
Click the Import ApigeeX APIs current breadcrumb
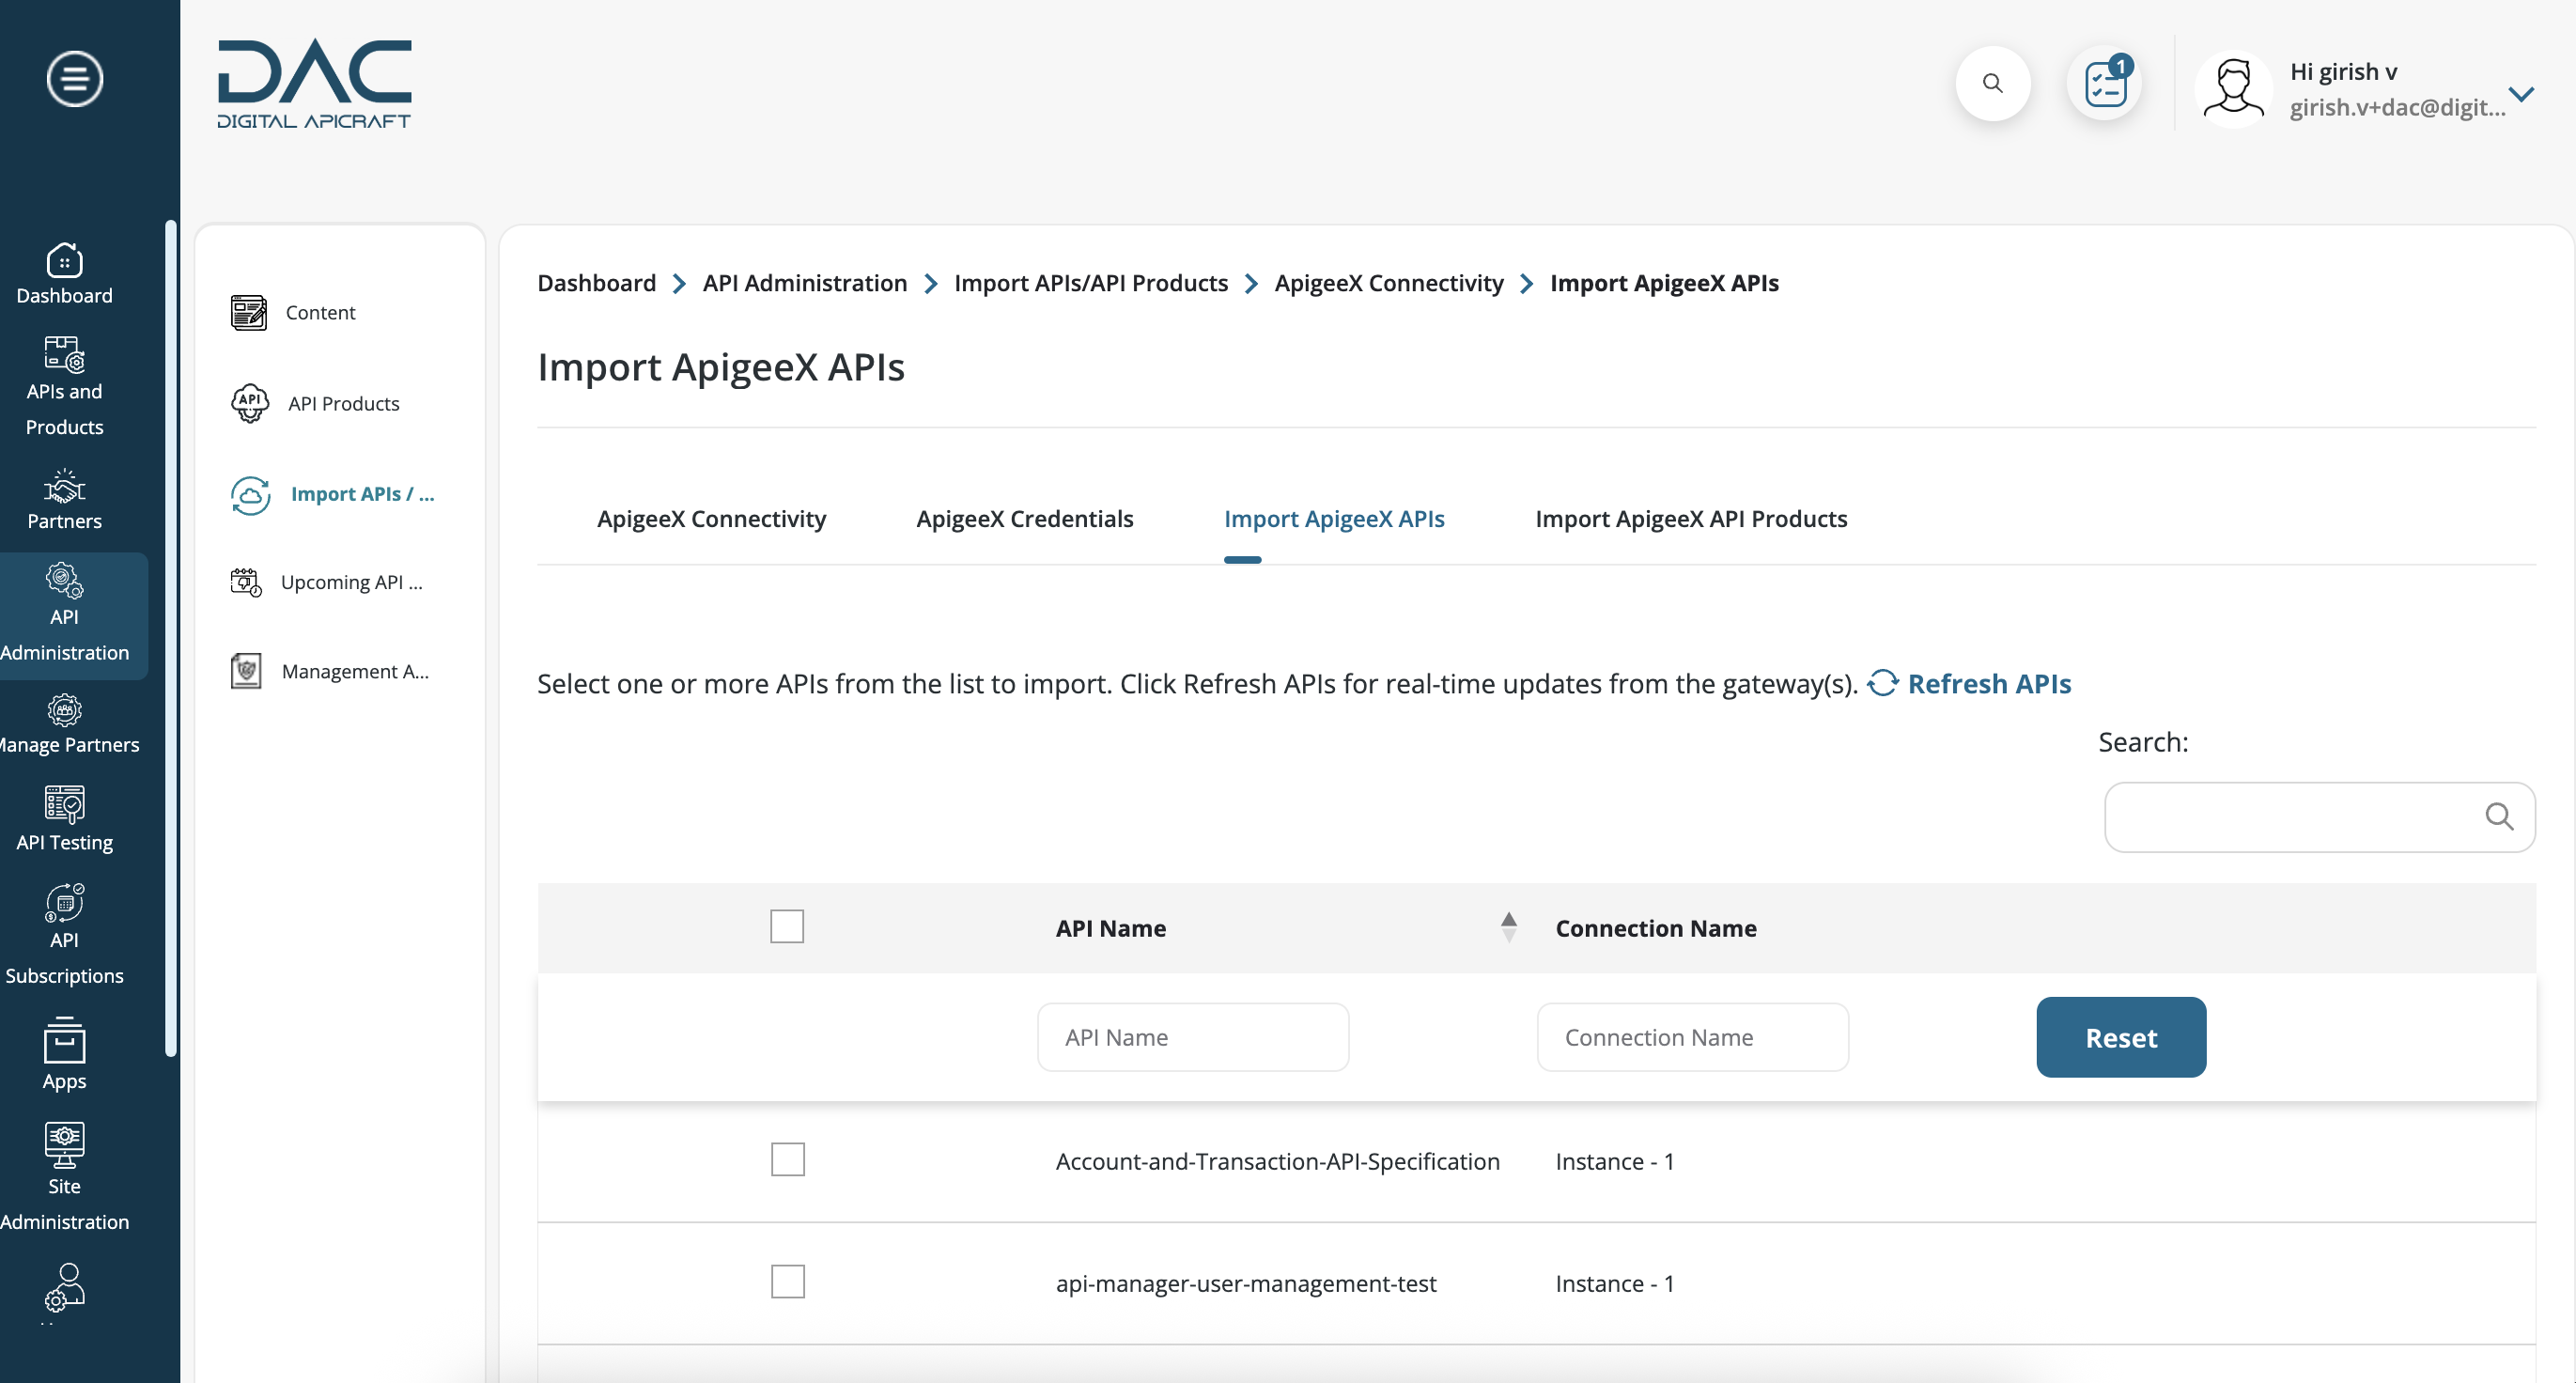[1664, 283]
